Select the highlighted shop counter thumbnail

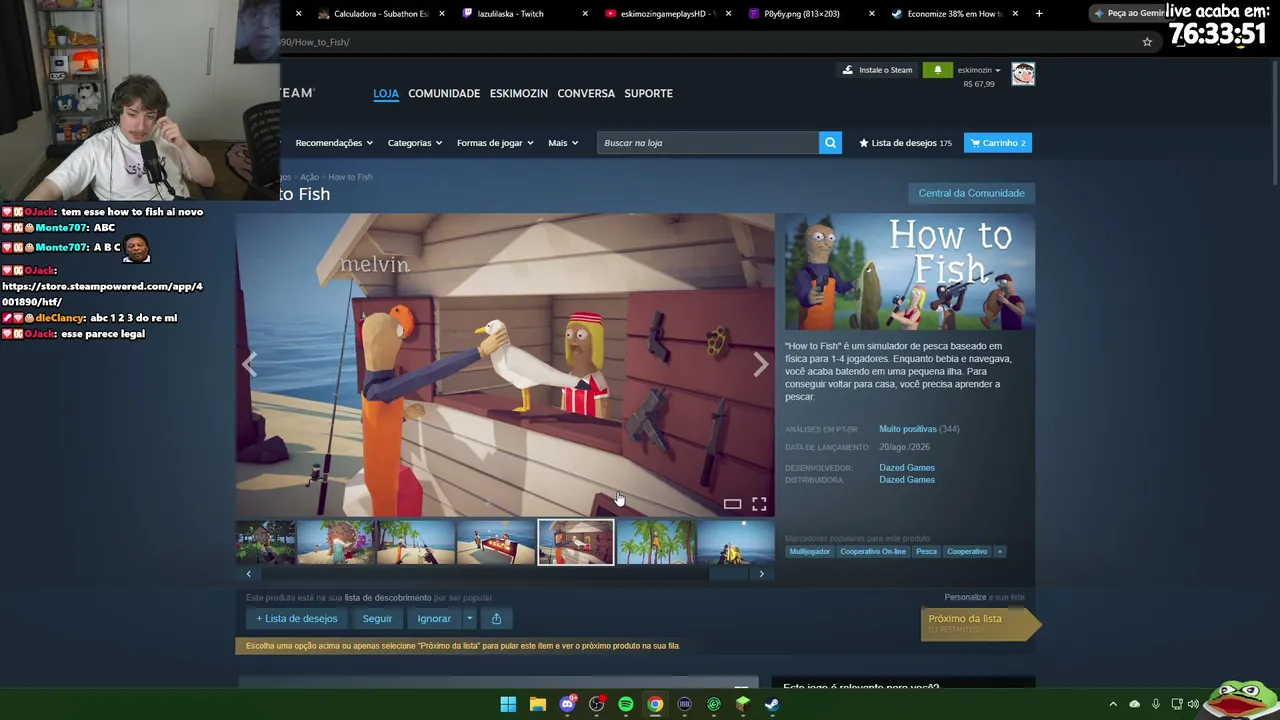576,543
